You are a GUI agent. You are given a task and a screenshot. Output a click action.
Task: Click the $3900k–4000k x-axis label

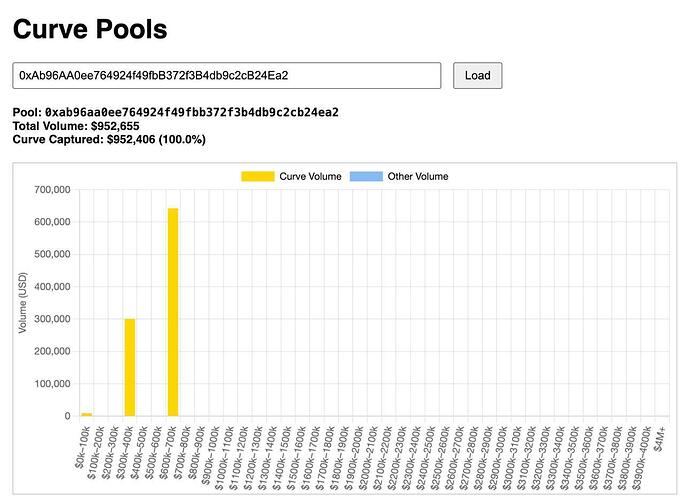(642, 458)
